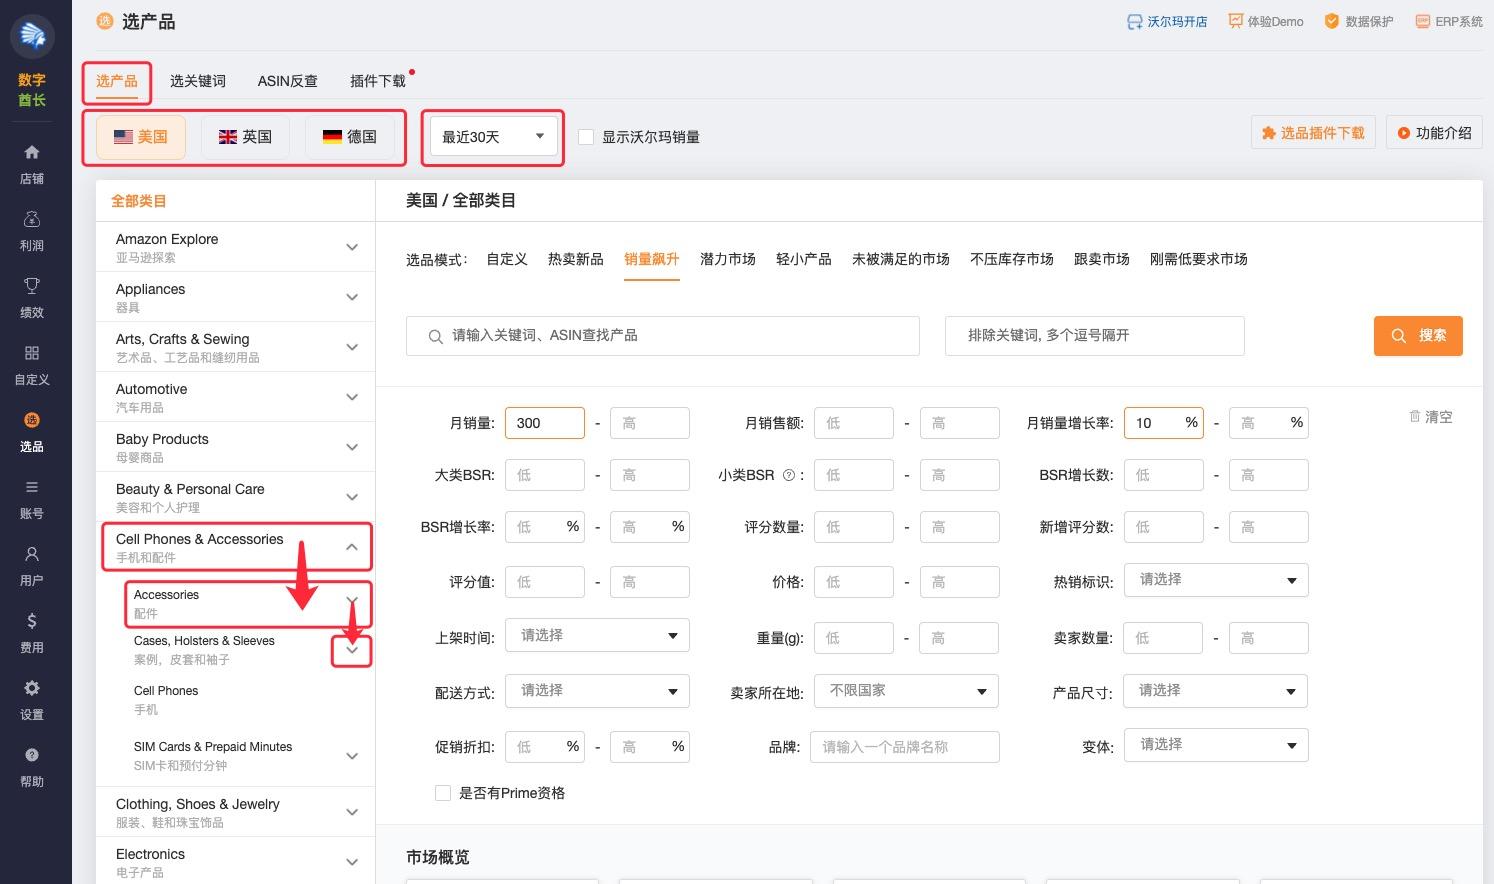Open 账号 management from the sidebar
The width and height of the screenshot is (1494, 884).
pyautogui.click(x=31, y=498)
